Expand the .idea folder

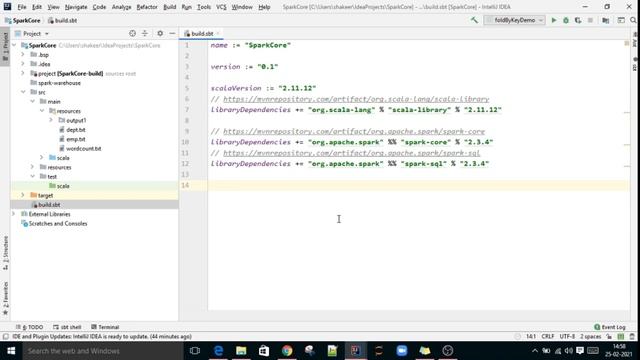click(23, 64)
